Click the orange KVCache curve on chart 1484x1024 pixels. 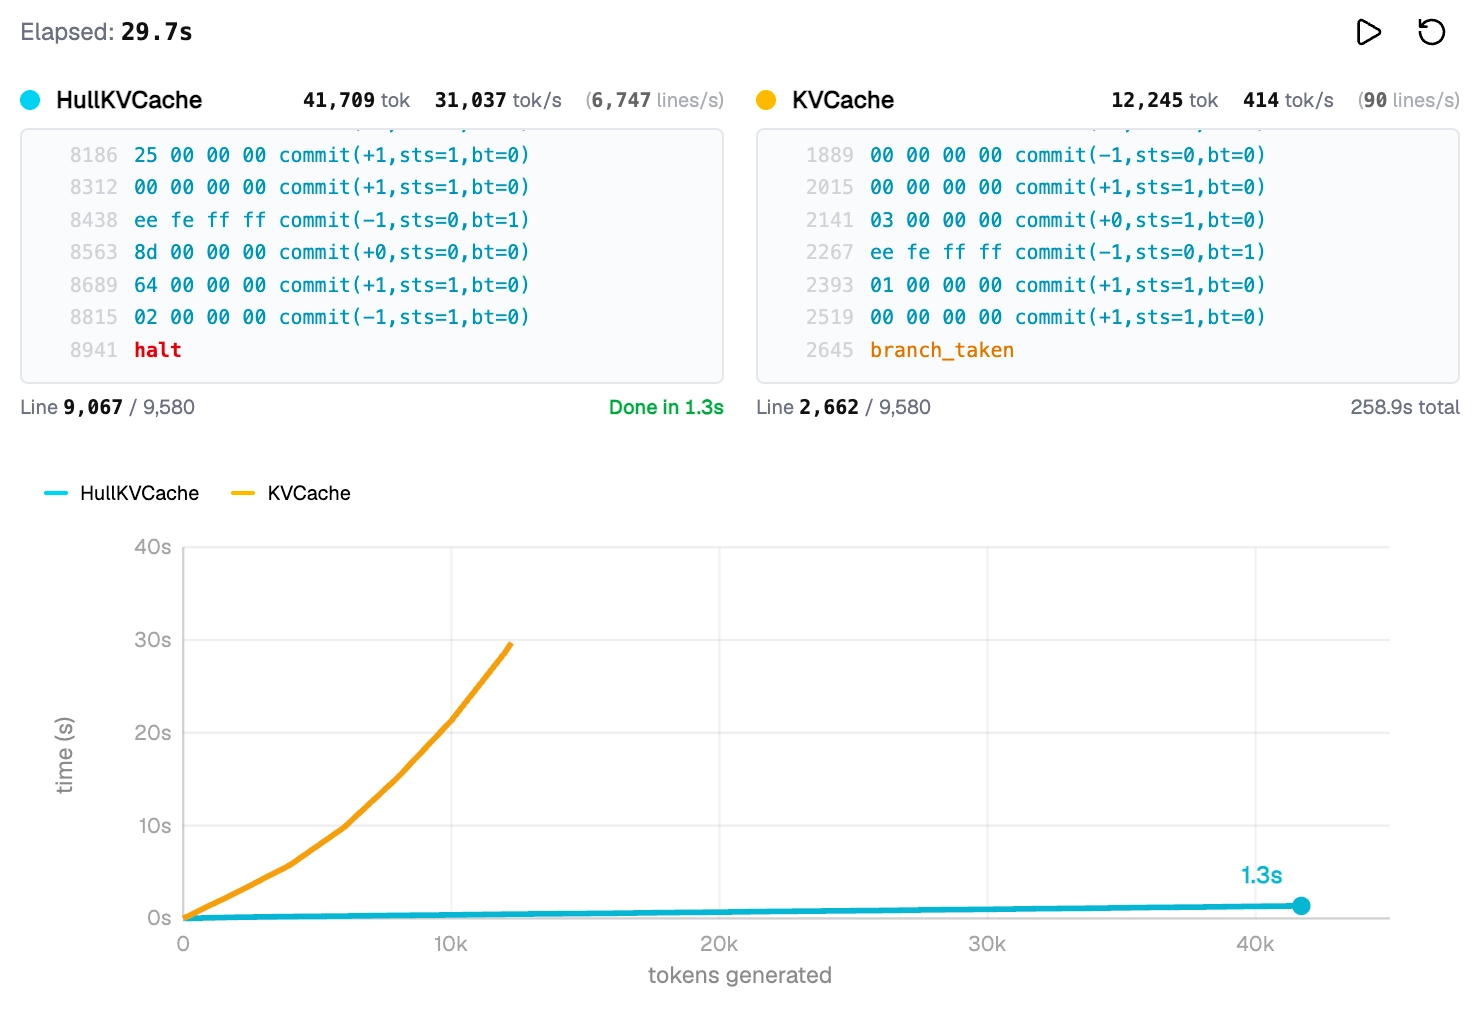(400, 776)
